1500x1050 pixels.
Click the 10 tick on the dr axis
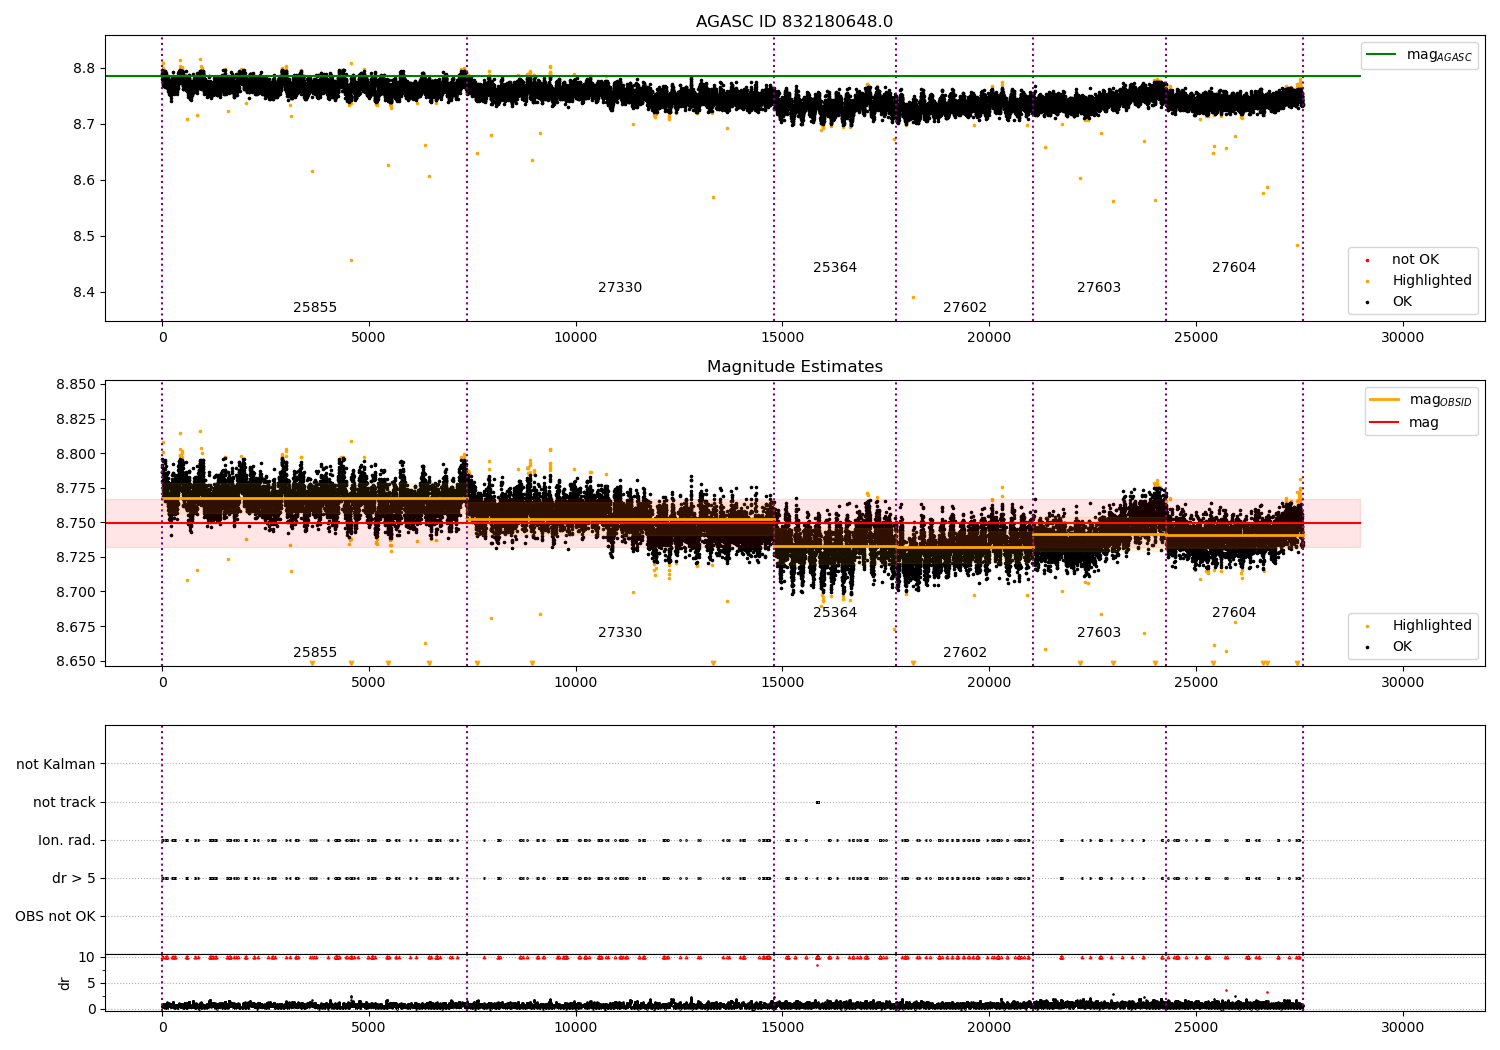click(x=87, y=958)
